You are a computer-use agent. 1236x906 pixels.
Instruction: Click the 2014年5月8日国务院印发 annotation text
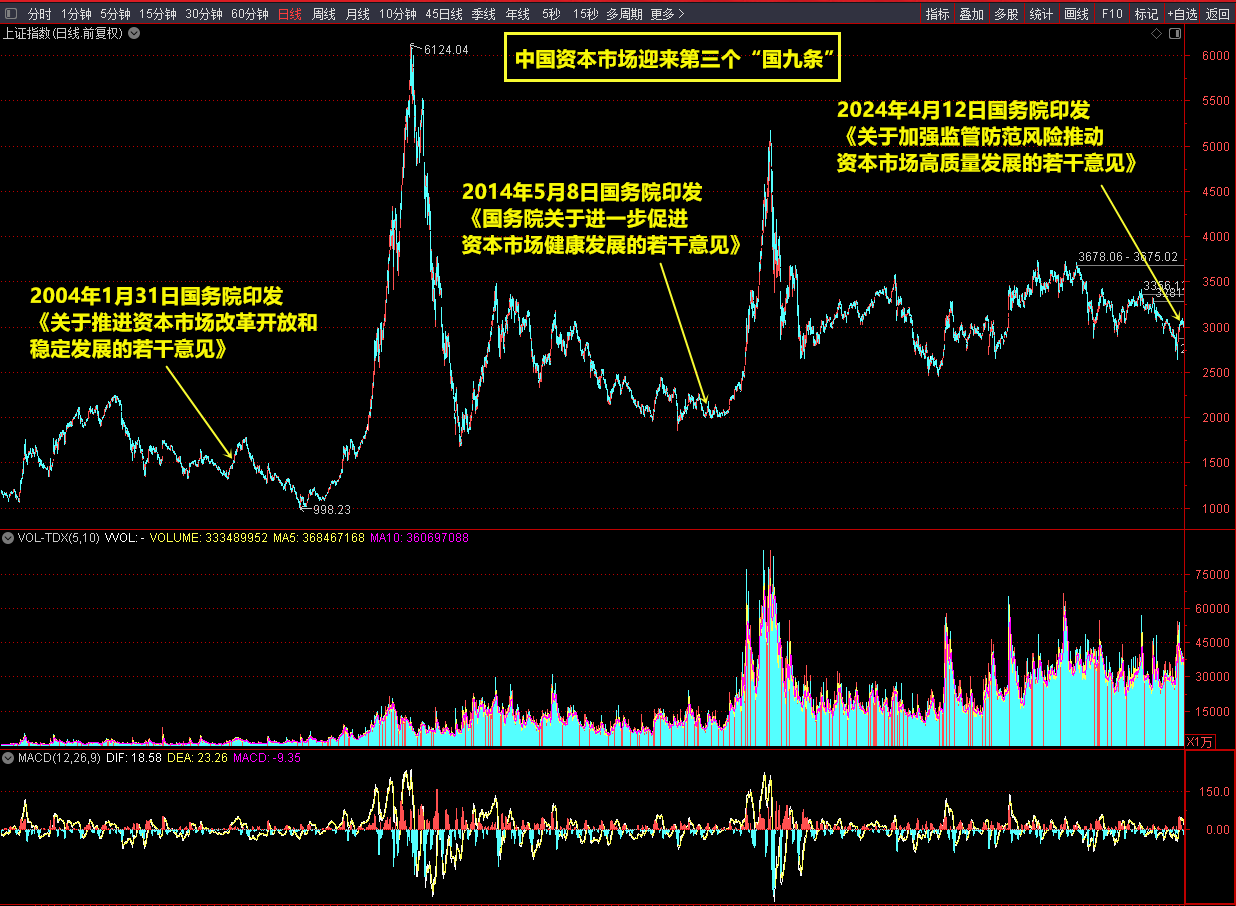click(582, 192)
